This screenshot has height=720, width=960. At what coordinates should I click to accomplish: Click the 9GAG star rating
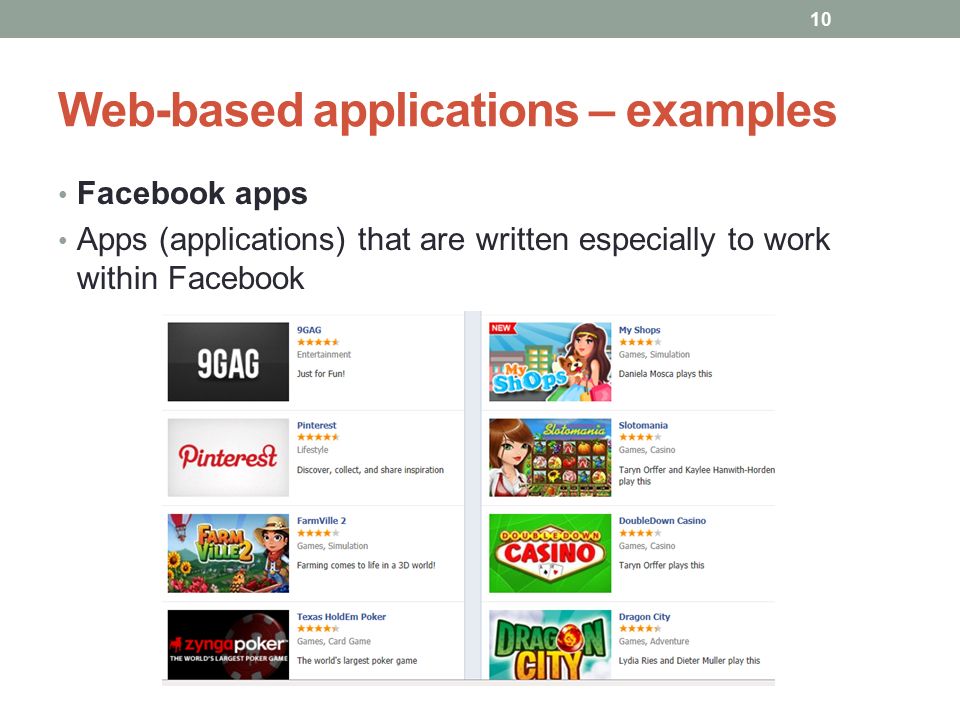tap(318, 342)
